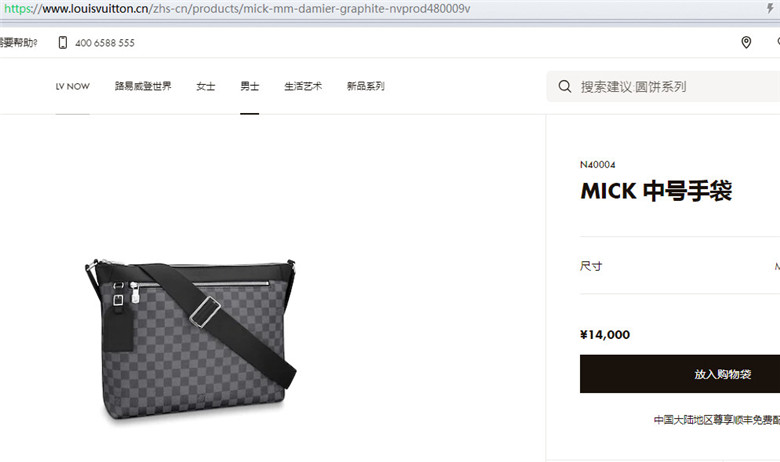Screen dimensions: 780x462
Task: Click the 需要帮助? help link
Action: pos(18,43)
